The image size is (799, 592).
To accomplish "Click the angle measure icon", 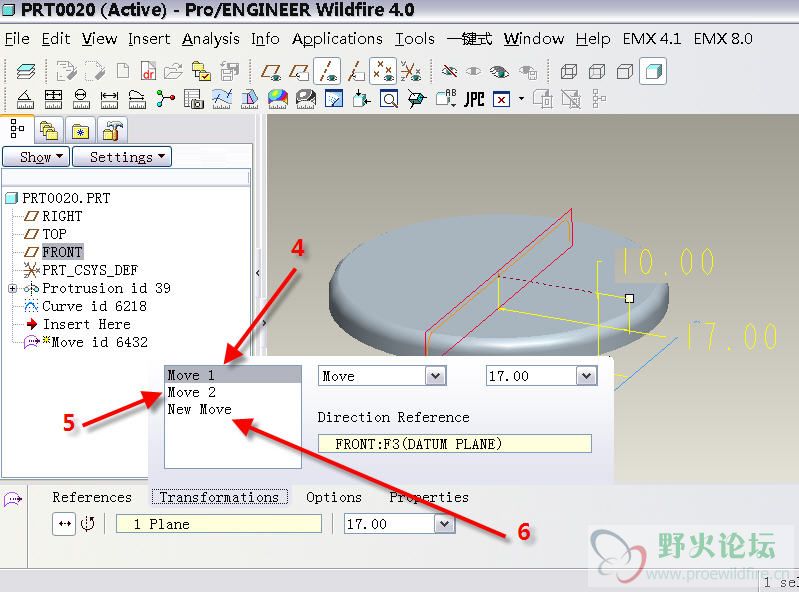I will [x=25, y=99].
